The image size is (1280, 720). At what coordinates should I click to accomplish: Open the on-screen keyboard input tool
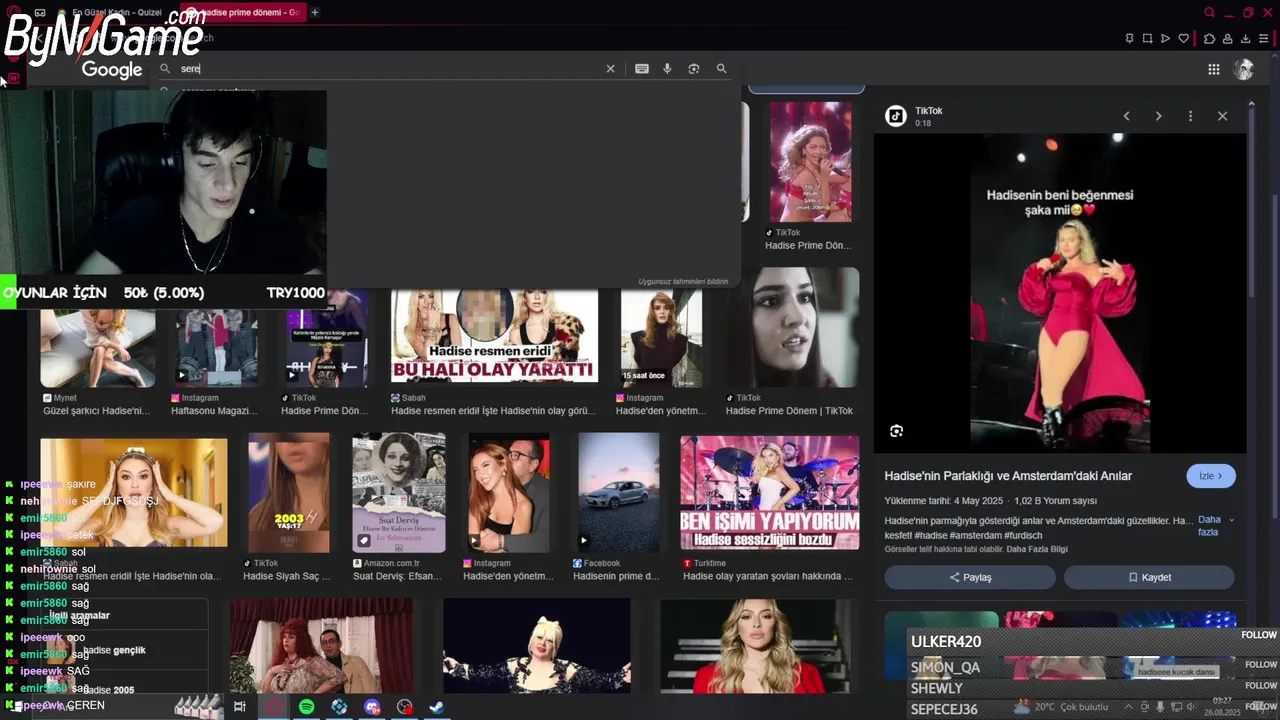tap(642, 69)
